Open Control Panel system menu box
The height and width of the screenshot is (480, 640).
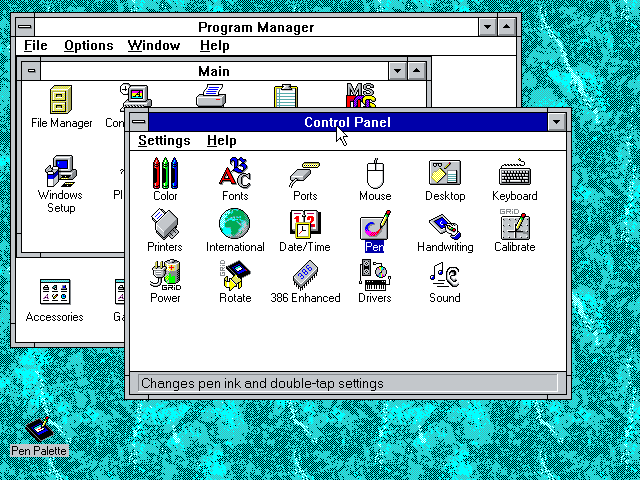[139, 122]
